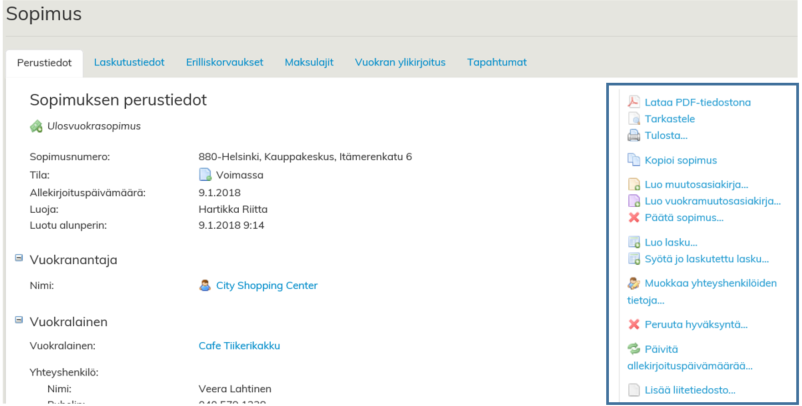Click the magnifier icon next to Tarkastele
The height and width of the screenshot is (406, 802).
coord(633,119)
